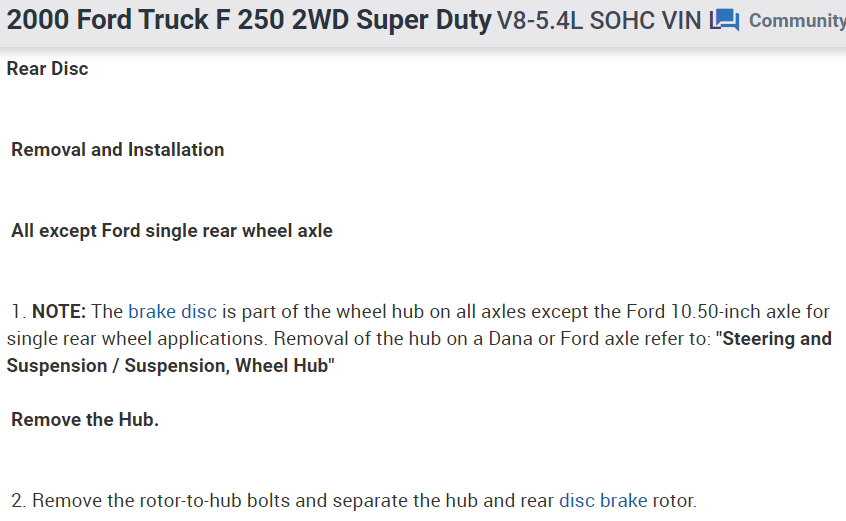Click the word "Dana" in the note
Screen dimensions: 846x521
point(510,338)
